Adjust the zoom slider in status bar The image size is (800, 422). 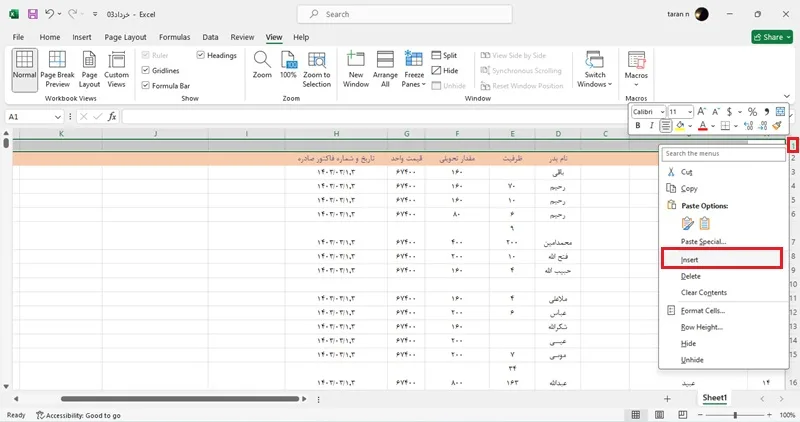pyautogui.click(x=735, y=415)
